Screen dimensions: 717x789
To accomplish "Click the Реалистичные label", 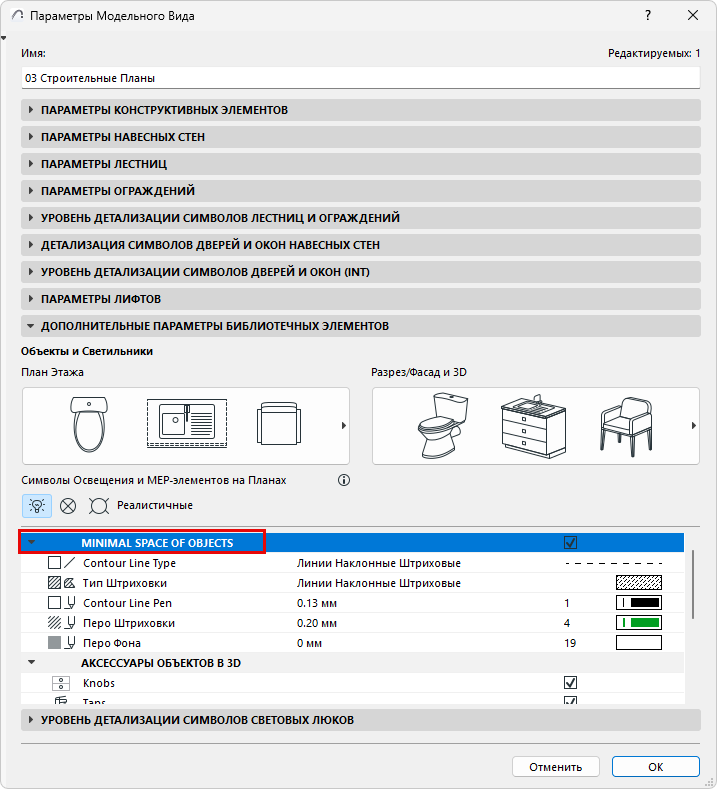I will pyautogui.click(x=154, y=505).
